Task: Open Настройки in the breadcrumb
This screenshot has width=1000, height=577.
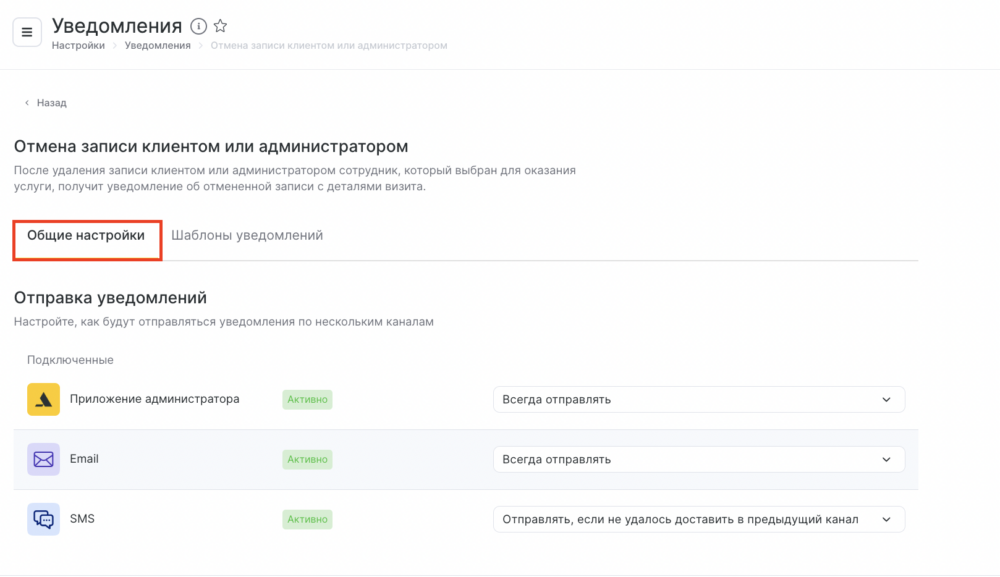Action: (78, 46)
